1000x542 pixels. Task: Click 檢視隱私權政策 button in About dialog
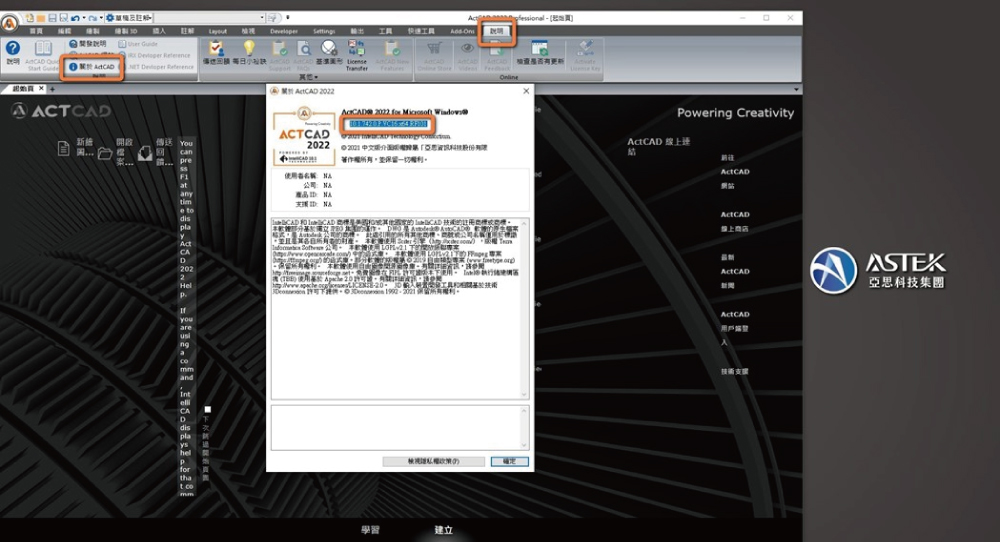click(433, 461)
